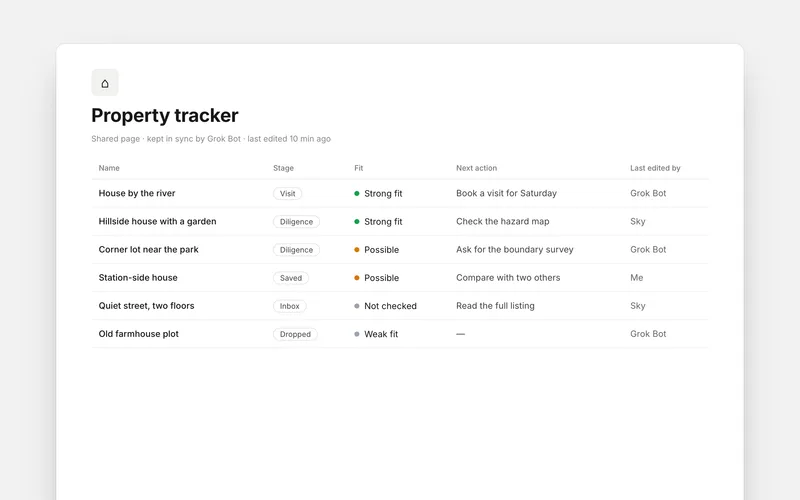Click Diligence tag for Hillside house
800x500 pixels.
pos(296,222)
